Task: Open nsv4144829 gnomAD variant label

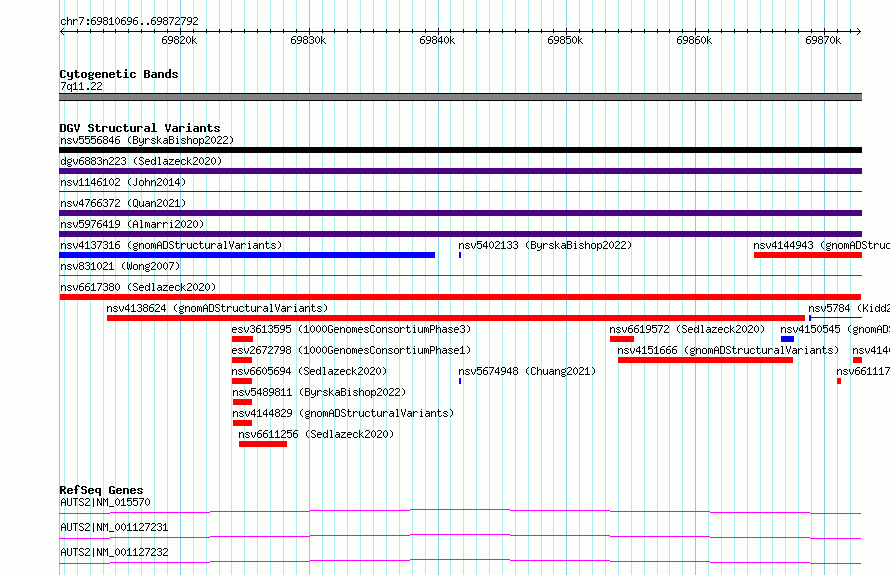Action: coord(343,413)
